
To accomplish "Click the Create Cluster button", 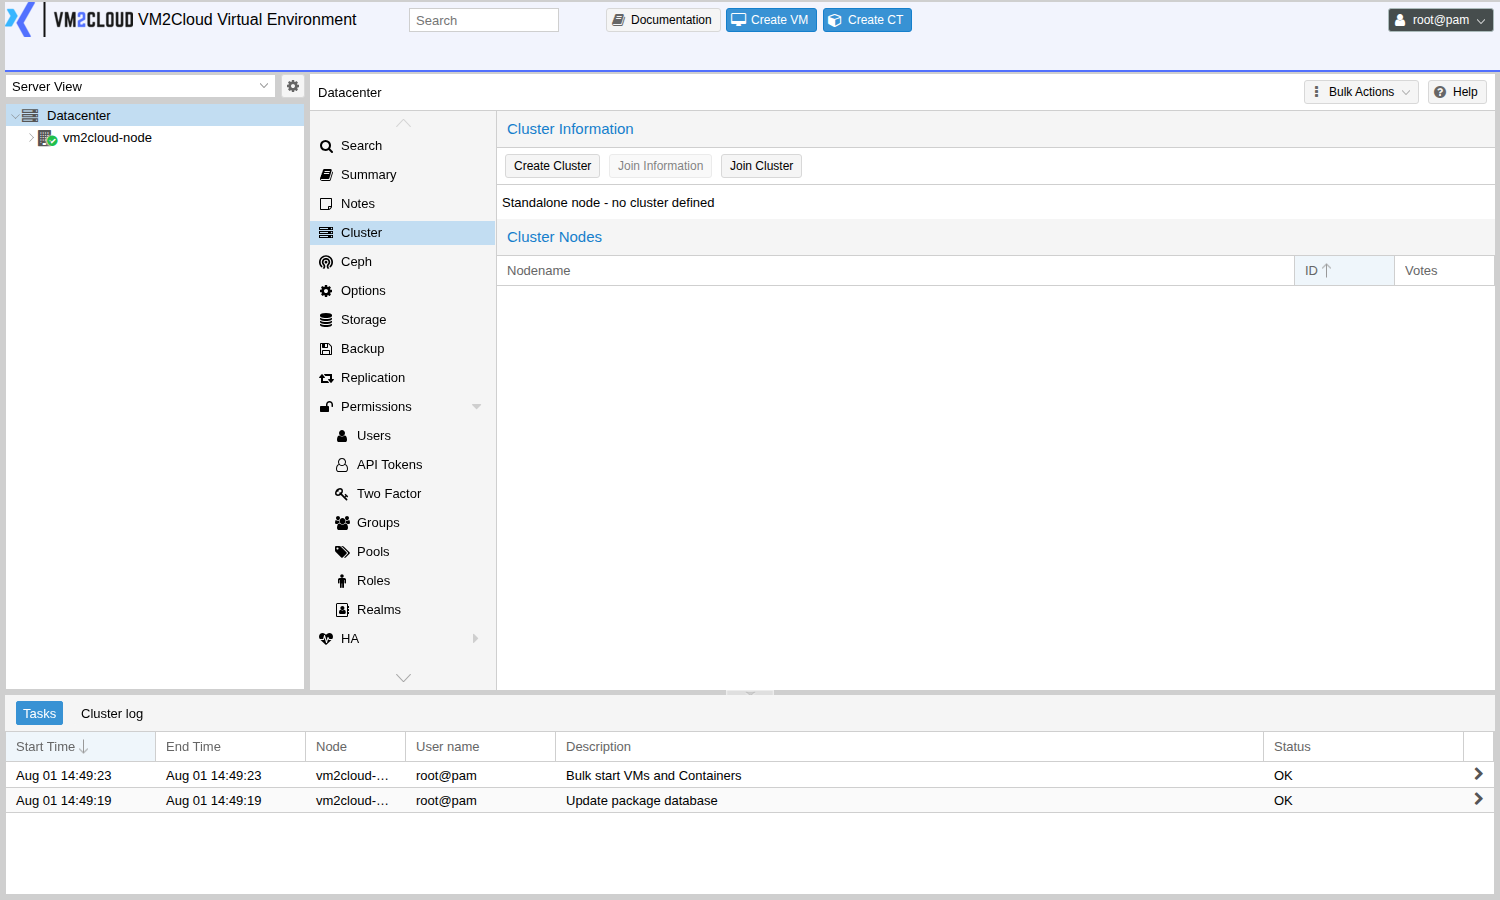I will point(552,166).
